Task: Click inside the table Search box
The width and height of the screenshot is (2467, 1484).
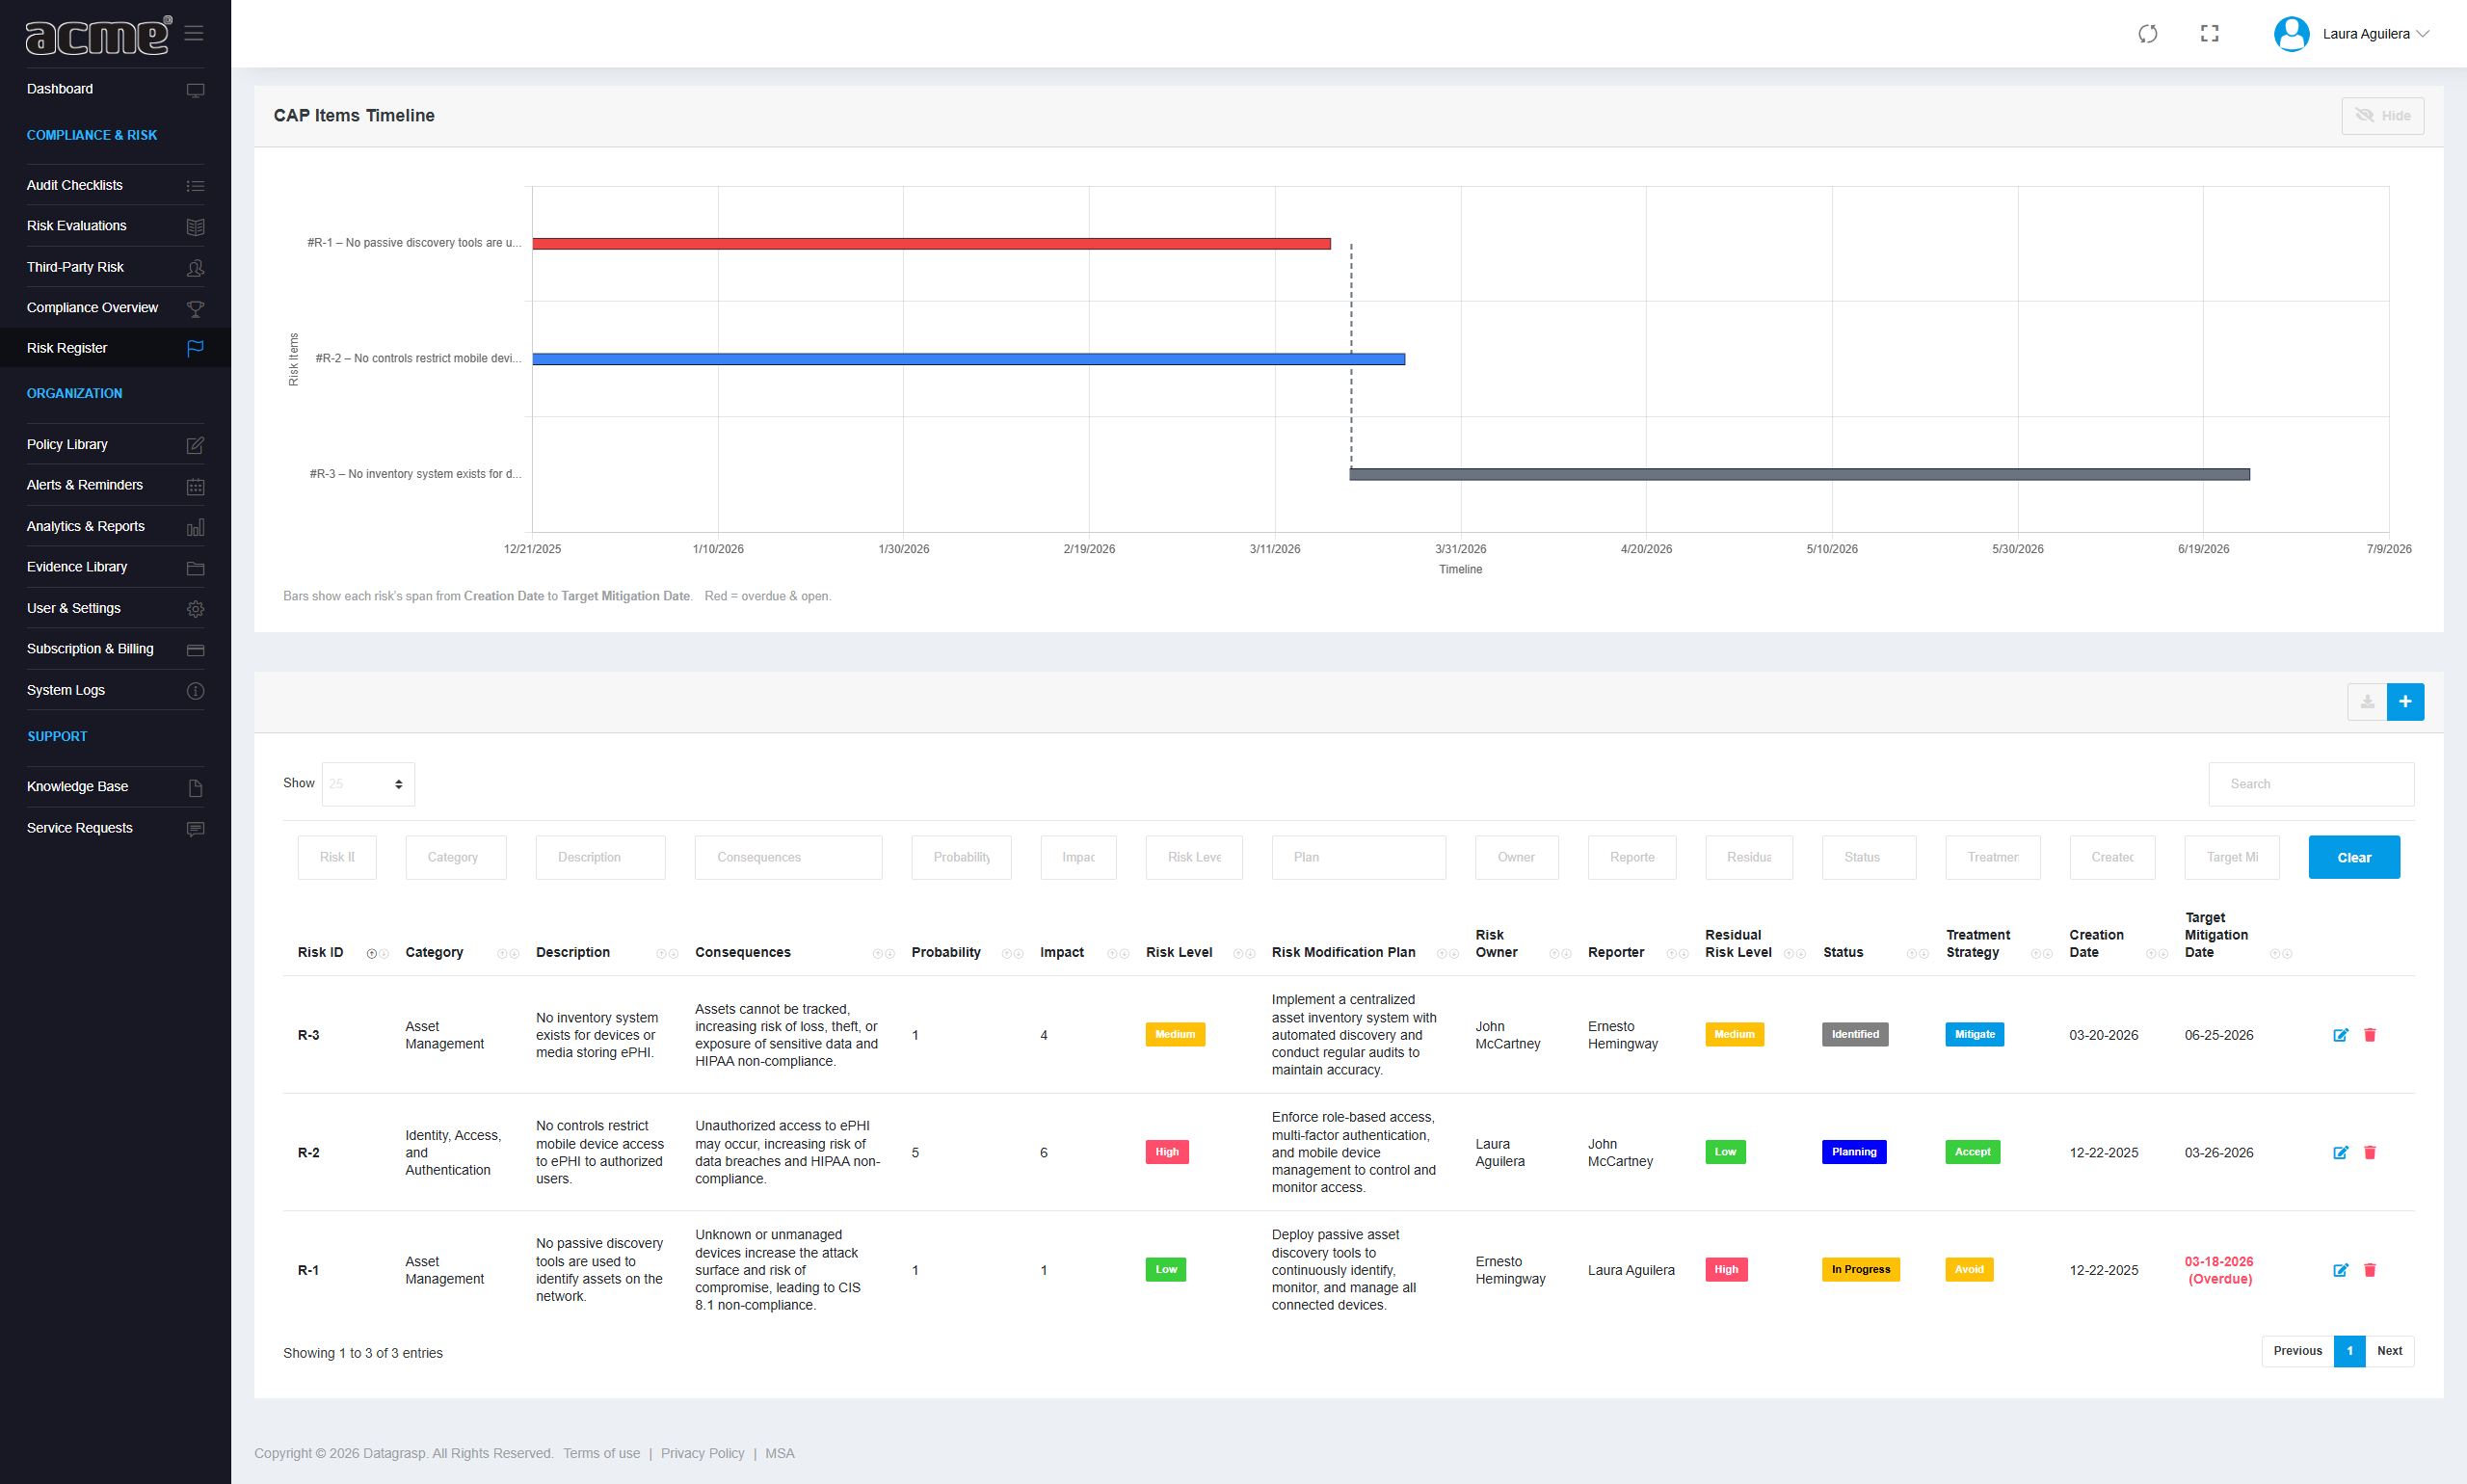Action: pyautogui.click(x=2310, y=783)
